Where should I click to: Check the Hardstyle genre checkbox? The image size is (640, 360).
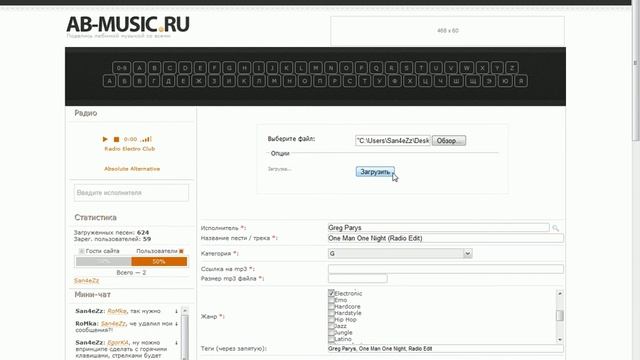point(331,313)
